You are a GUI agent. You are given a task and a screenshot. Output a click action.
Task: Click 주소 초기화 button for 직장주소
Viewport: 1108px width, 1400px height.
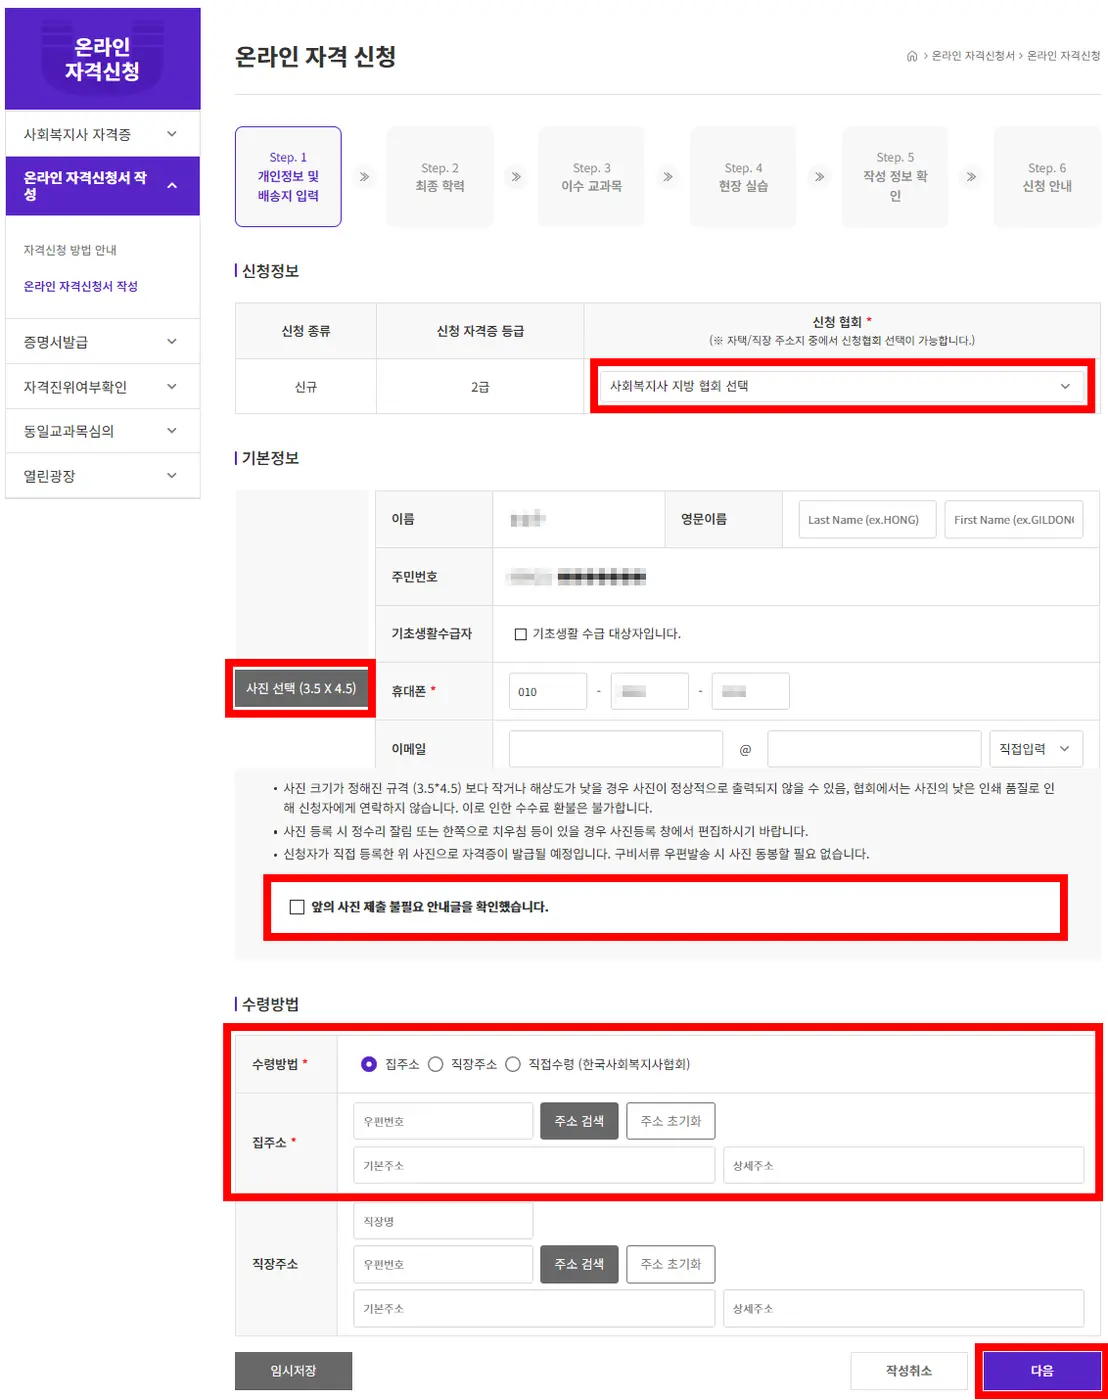[671, 1264]
